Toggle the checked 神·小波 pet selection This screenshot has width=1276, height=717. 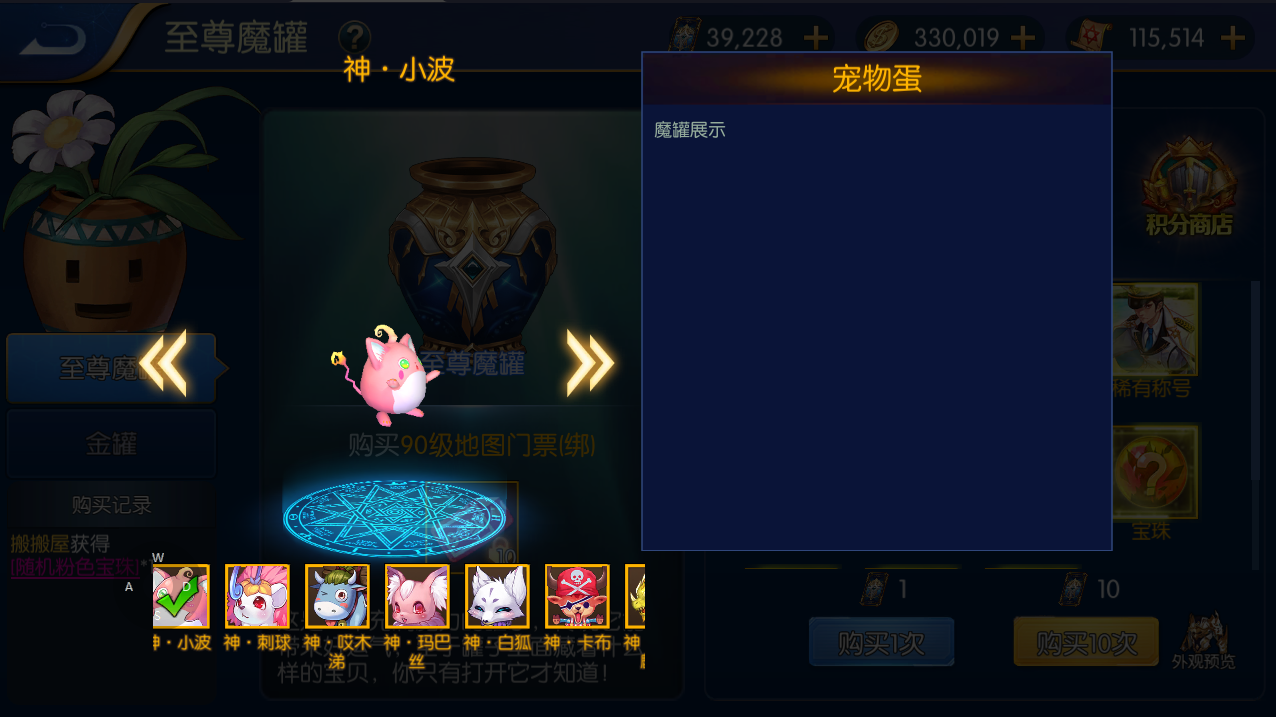181,597
